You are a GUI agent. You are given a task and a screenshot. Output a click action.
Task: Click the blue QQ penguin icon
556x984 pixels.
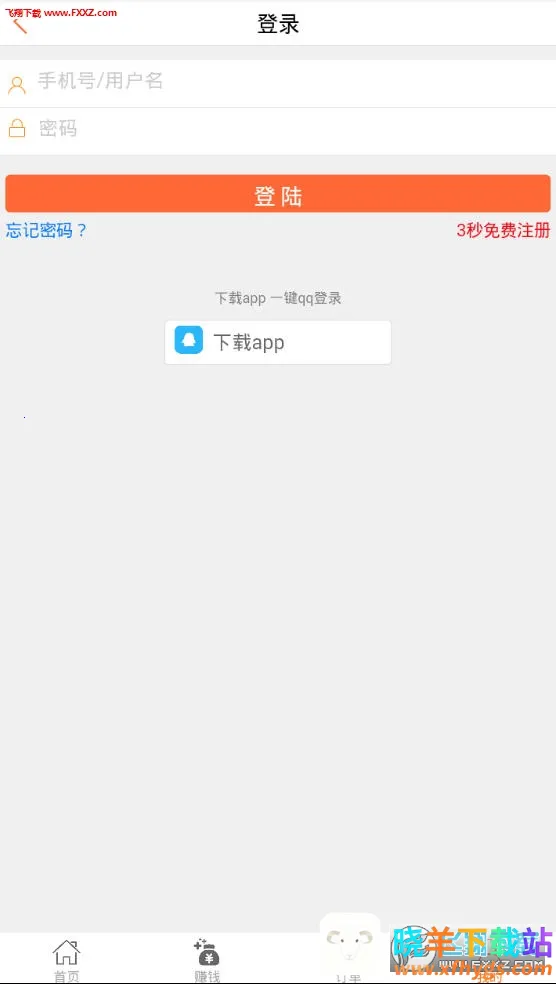tap(188, 340)
